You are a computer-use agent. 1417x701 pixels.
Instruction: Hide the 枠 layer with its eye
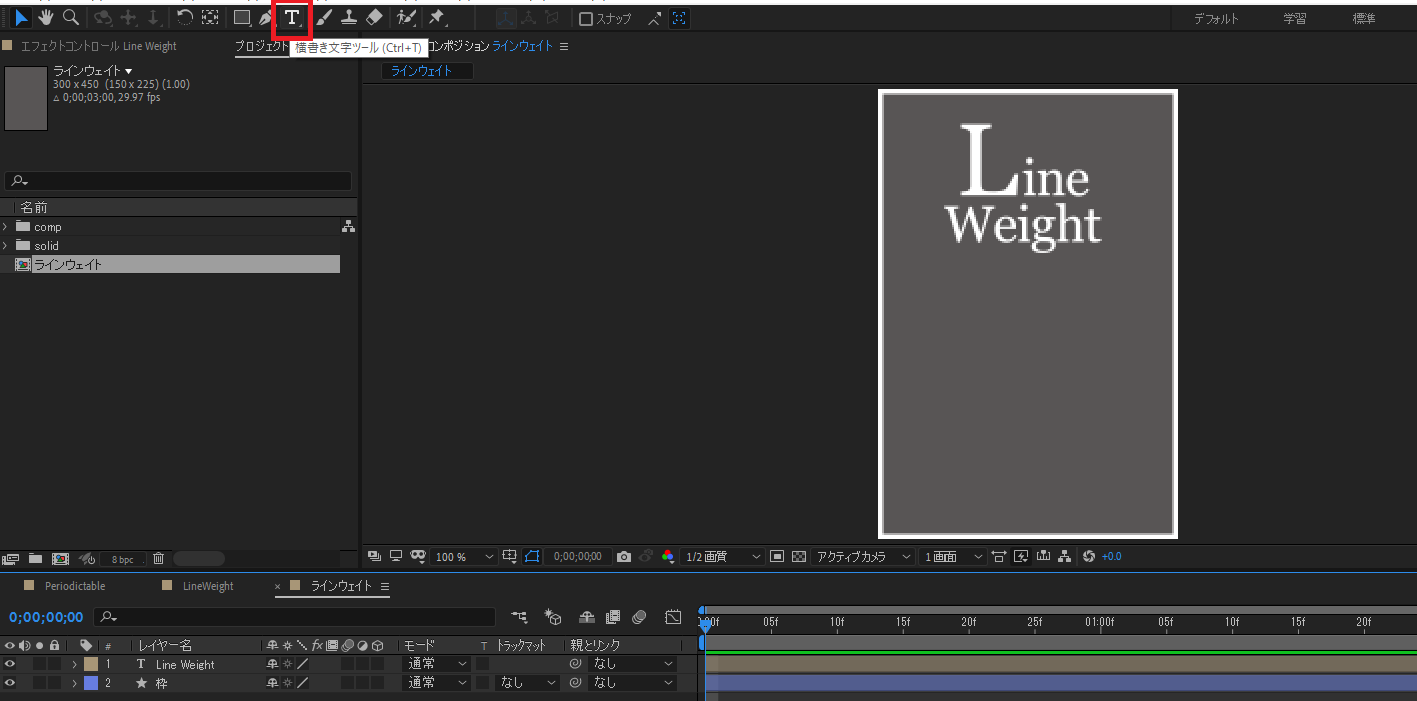point(10,683)
